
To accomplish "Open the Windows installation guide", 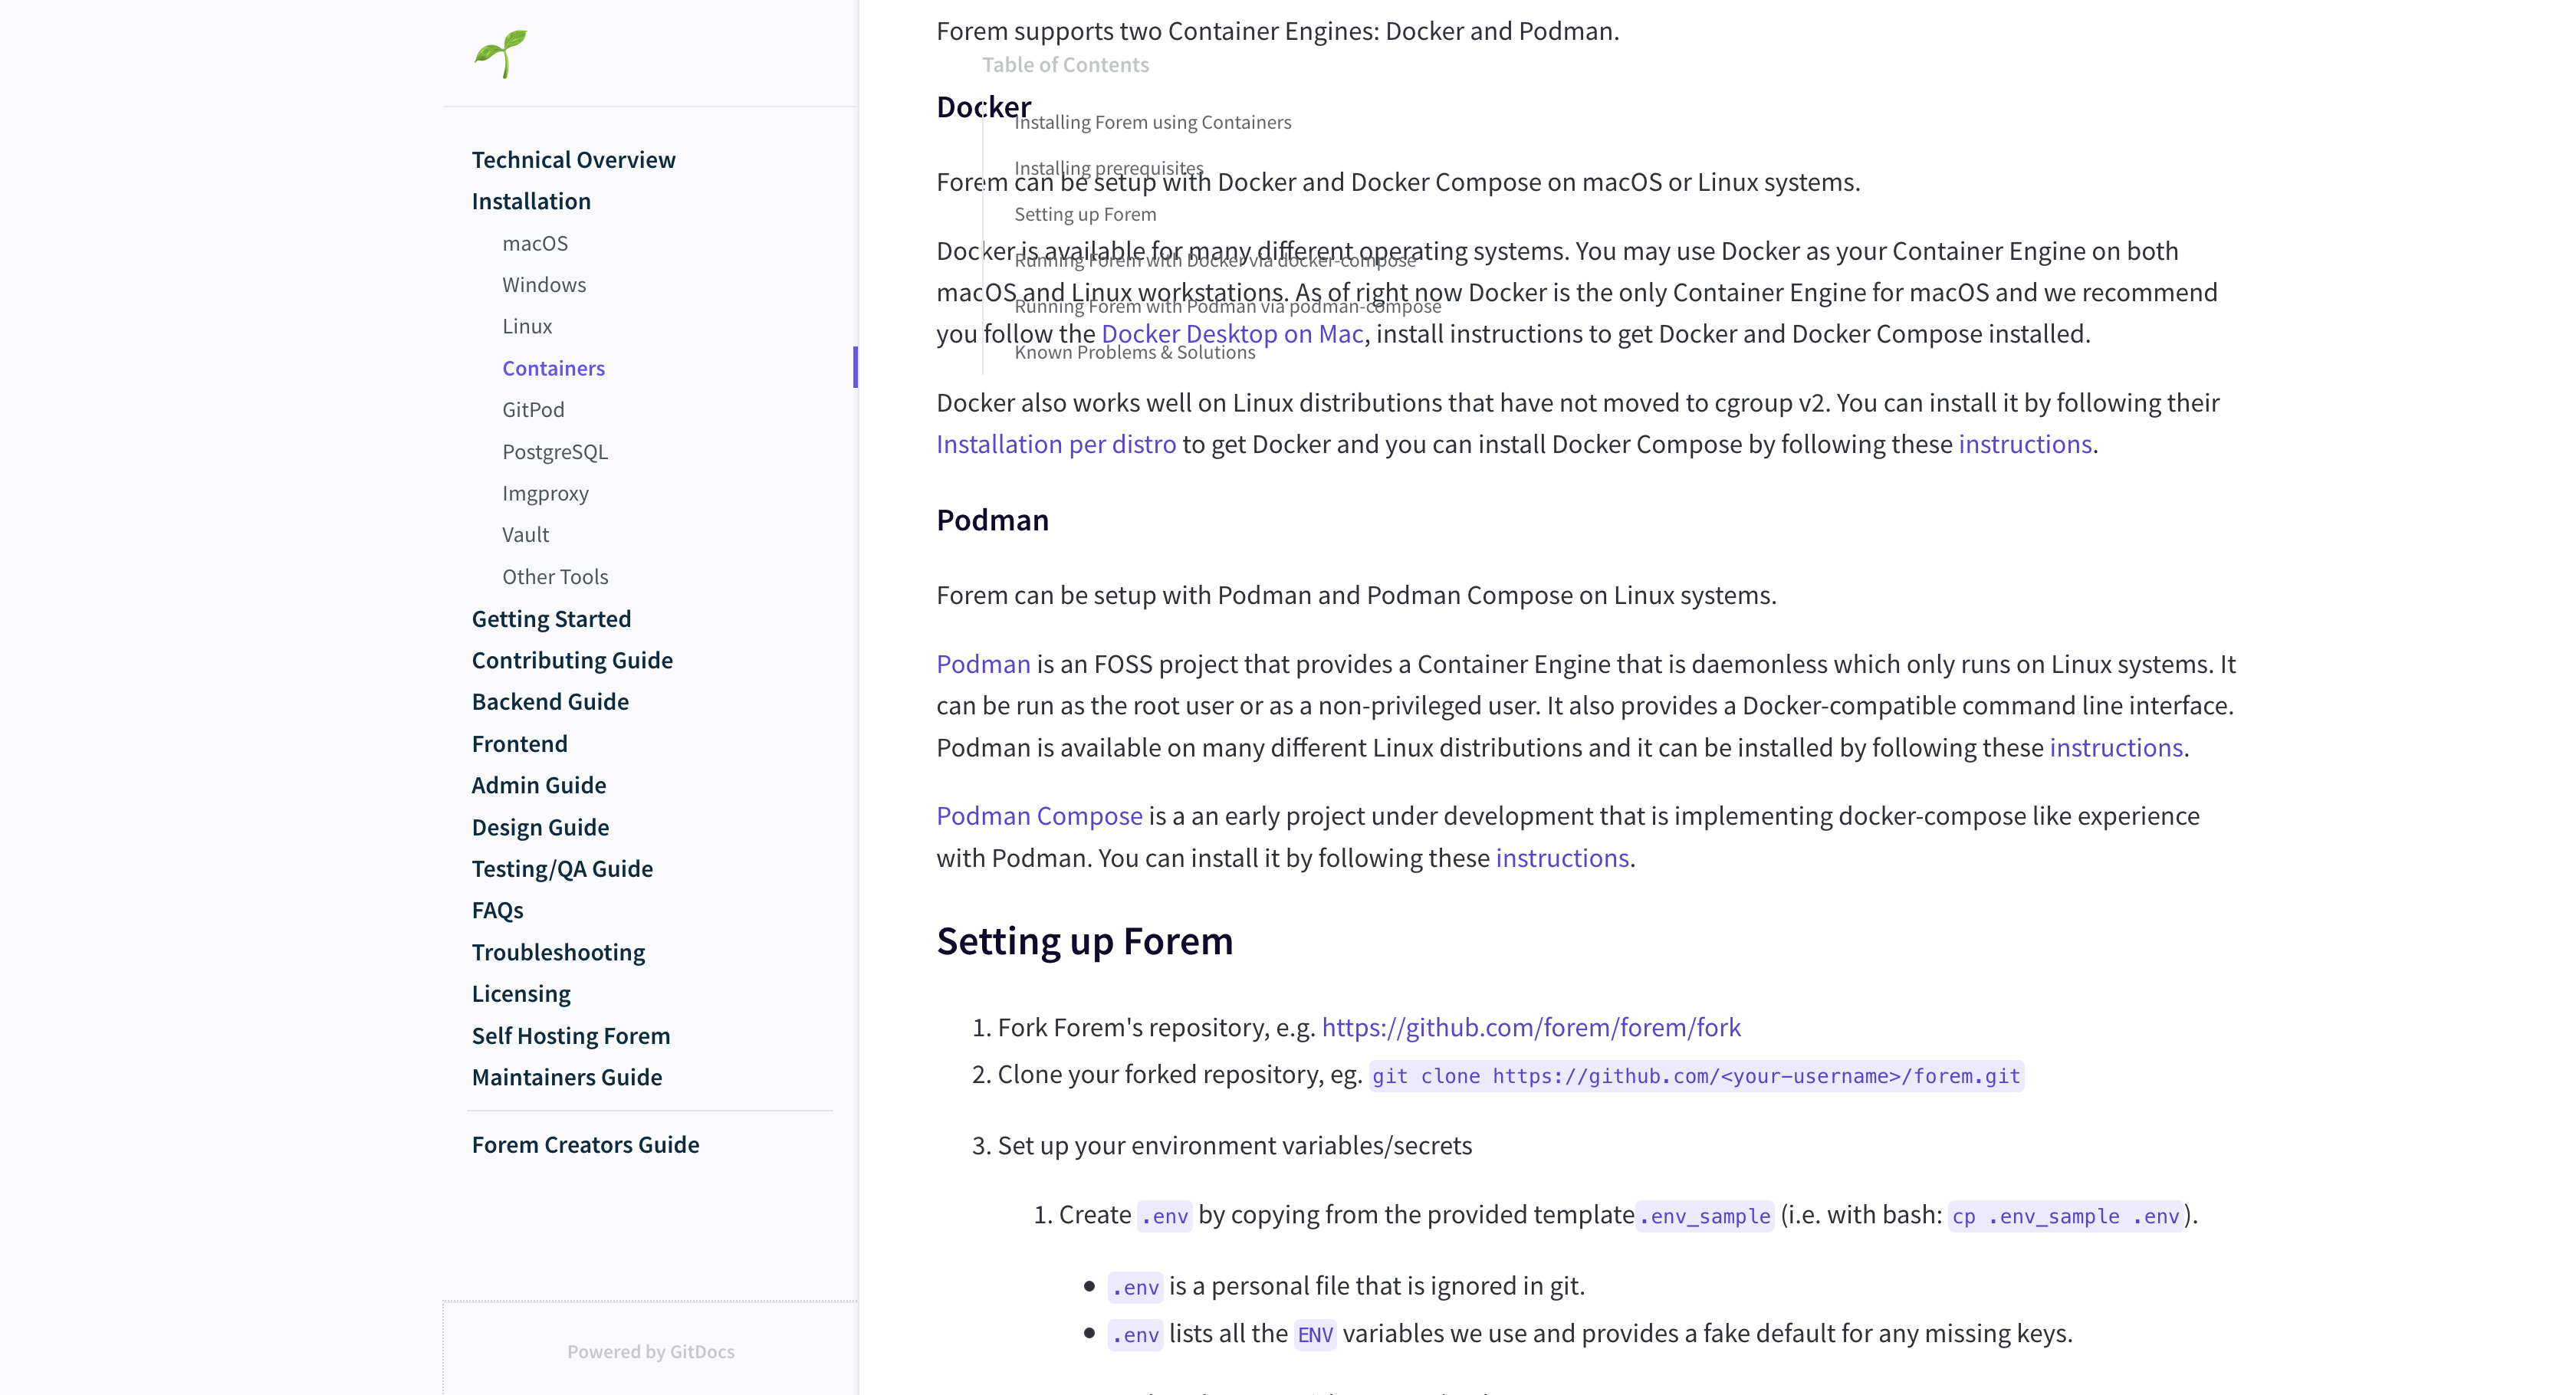I will click(544, 284).
